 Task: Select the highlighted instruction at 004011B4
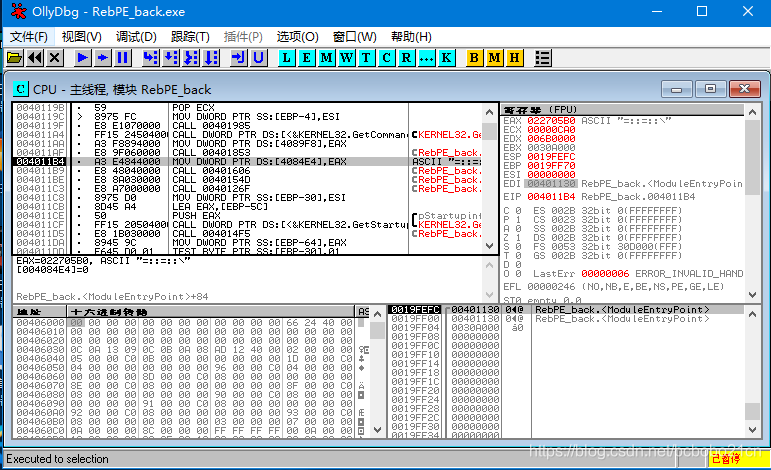click(248, 162)
